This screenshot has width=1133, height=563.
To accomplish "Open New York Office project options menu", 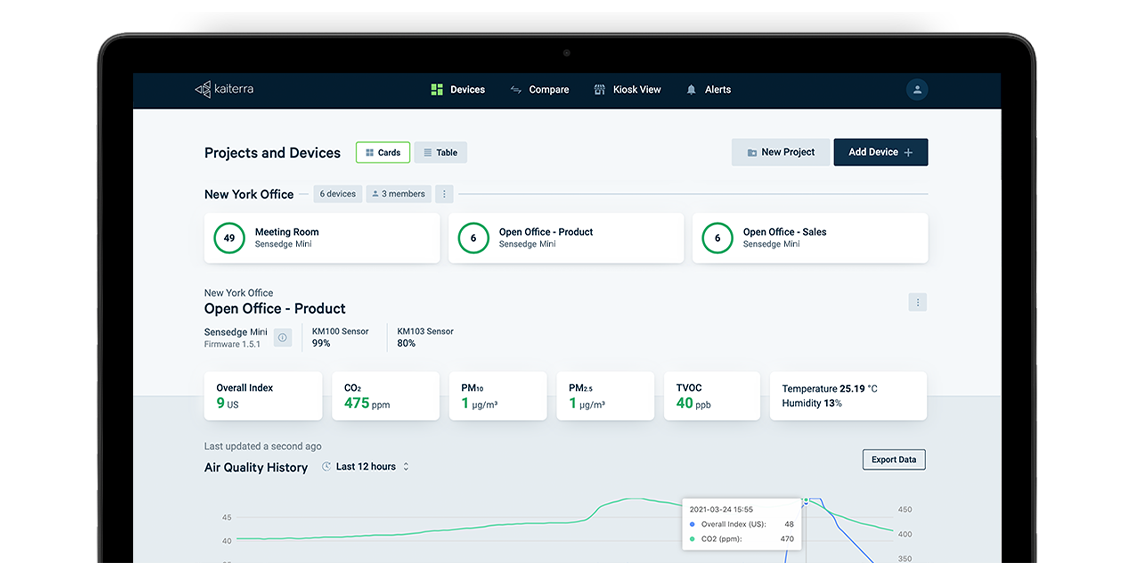I will (444, 194).
